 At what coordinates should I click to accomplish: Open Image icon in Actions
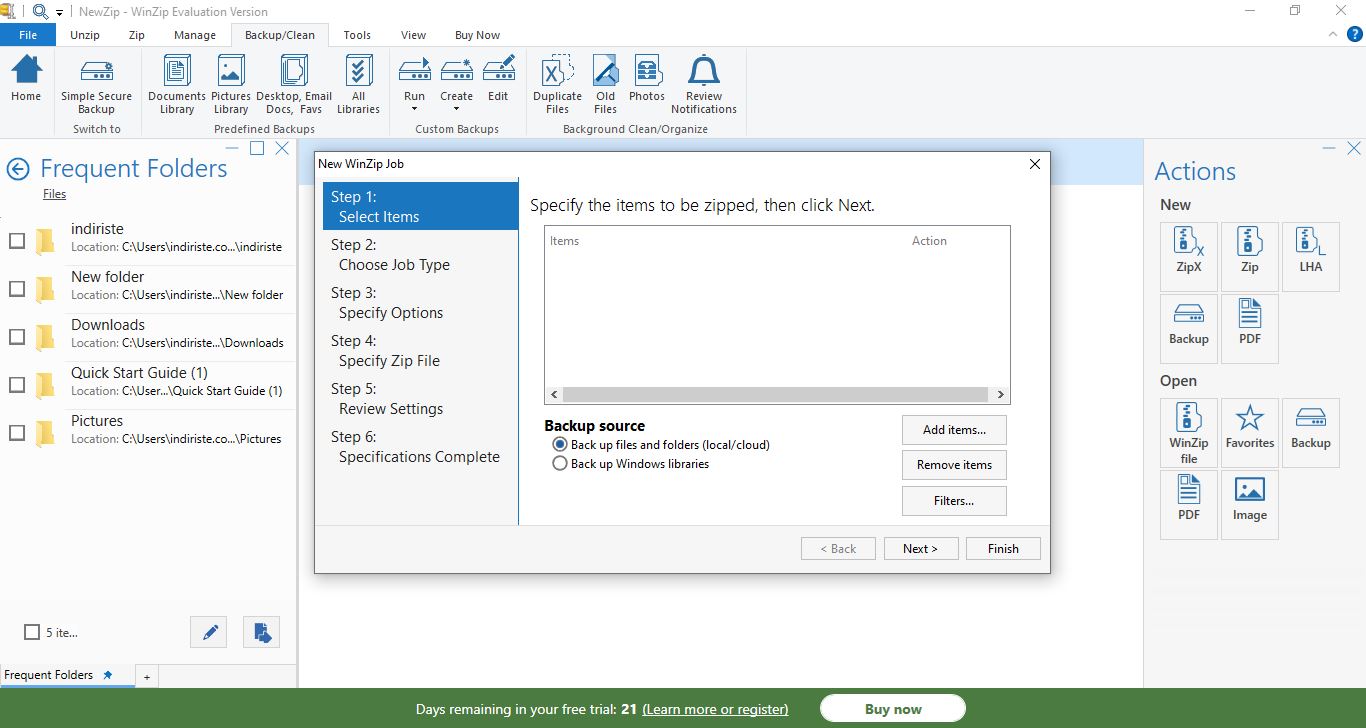pos(1250,505)
